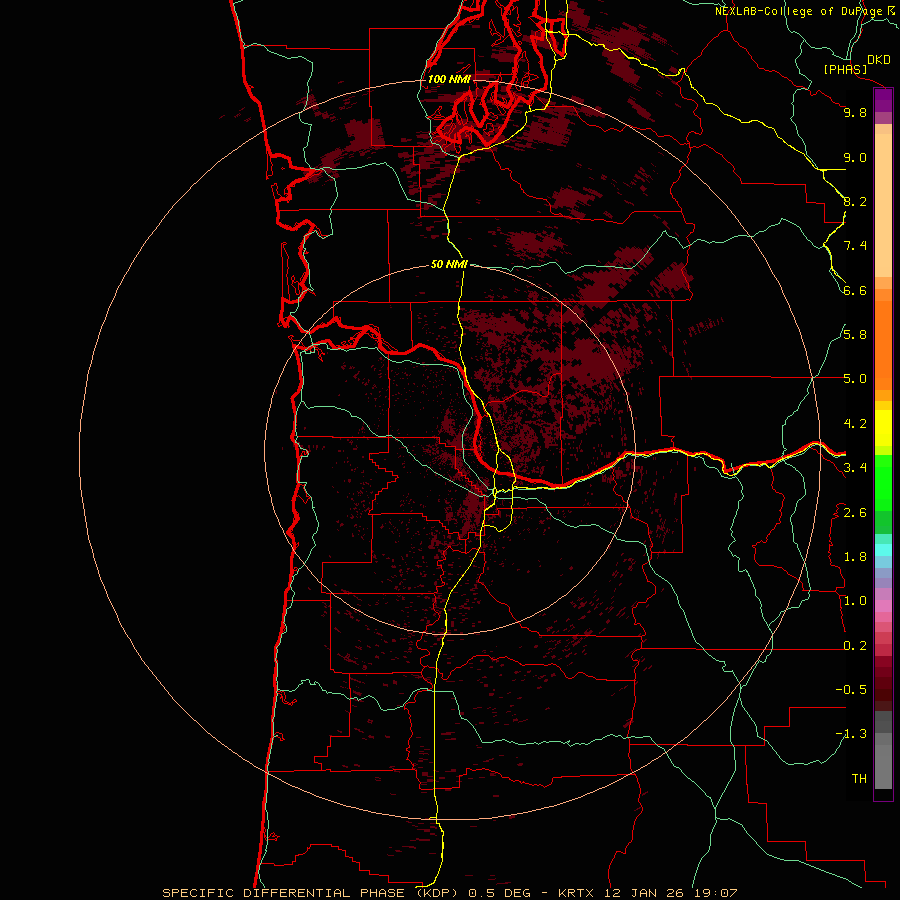Click the cyan swatch on the color bar
The height and width of the screenshot is (900, 900).
point(883,550)
